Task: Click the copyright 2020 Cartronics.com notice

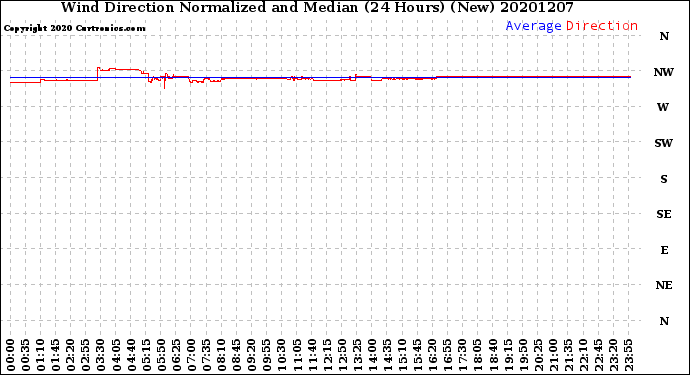Action: 74,29
